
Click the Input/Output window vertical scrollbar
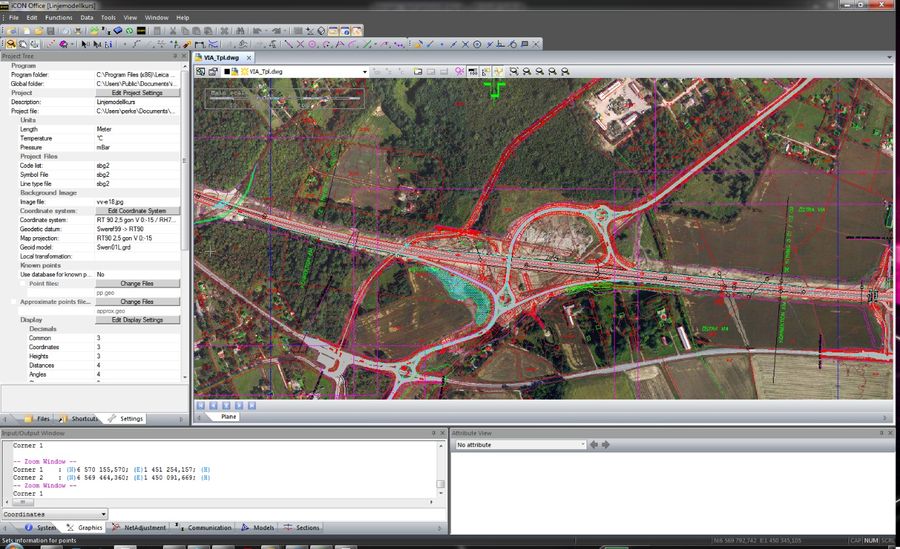point(440,470)
